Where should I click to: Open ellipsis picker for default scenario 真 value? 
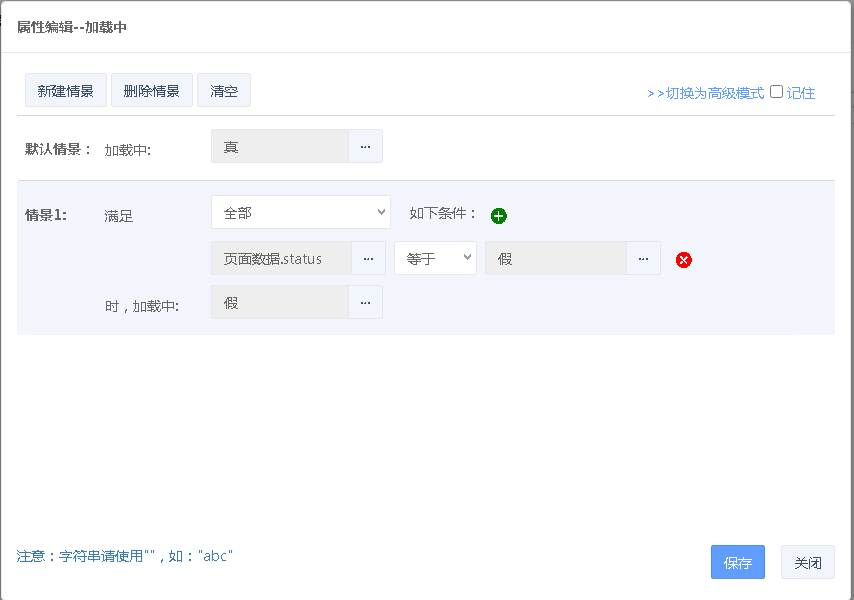(x=365, y=146)
